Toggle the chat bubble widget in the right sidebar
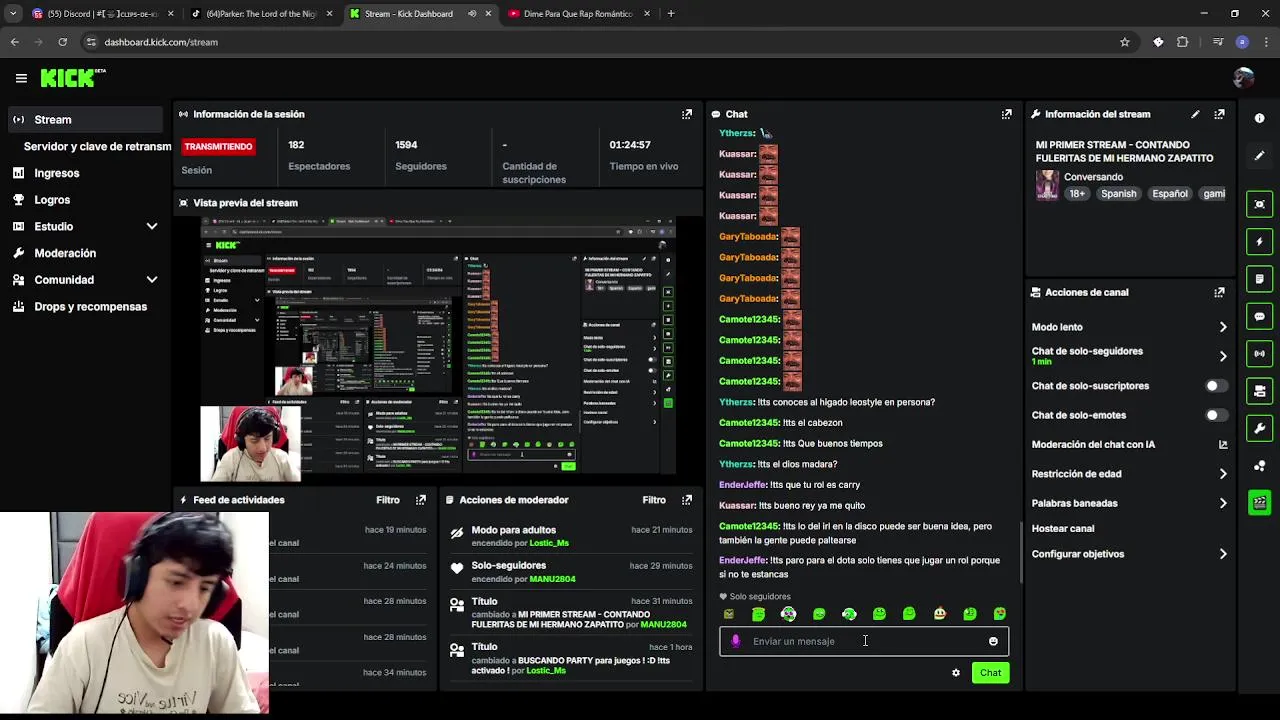 pyautogui.click(x=1259, y=316)
